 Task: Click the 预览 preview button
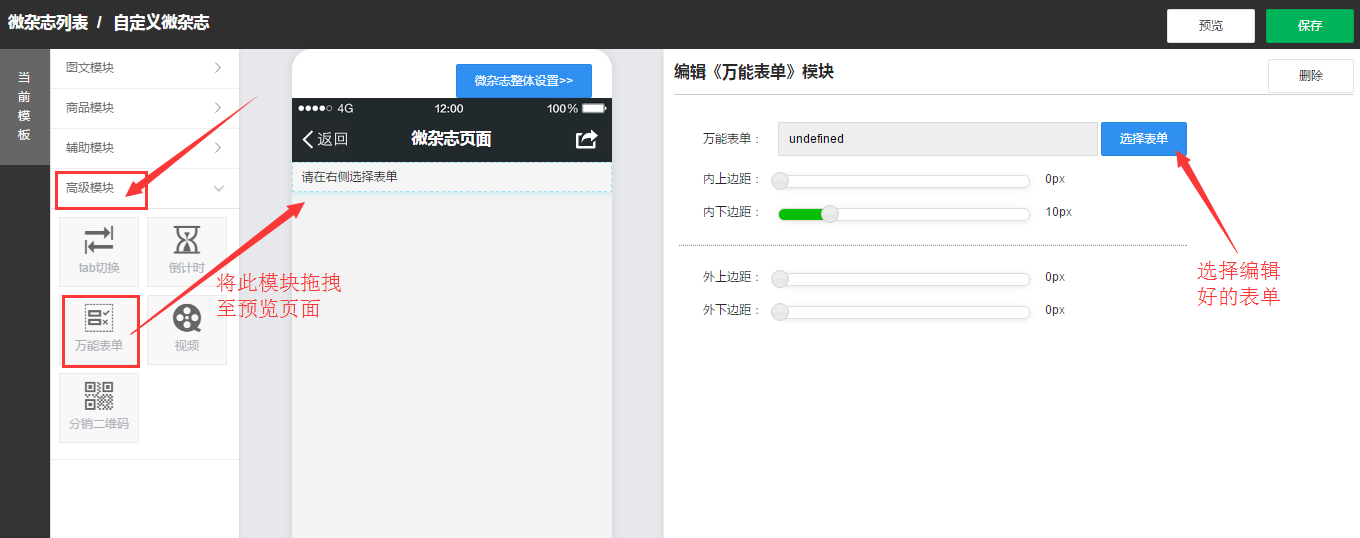(x=1210, y=26)
